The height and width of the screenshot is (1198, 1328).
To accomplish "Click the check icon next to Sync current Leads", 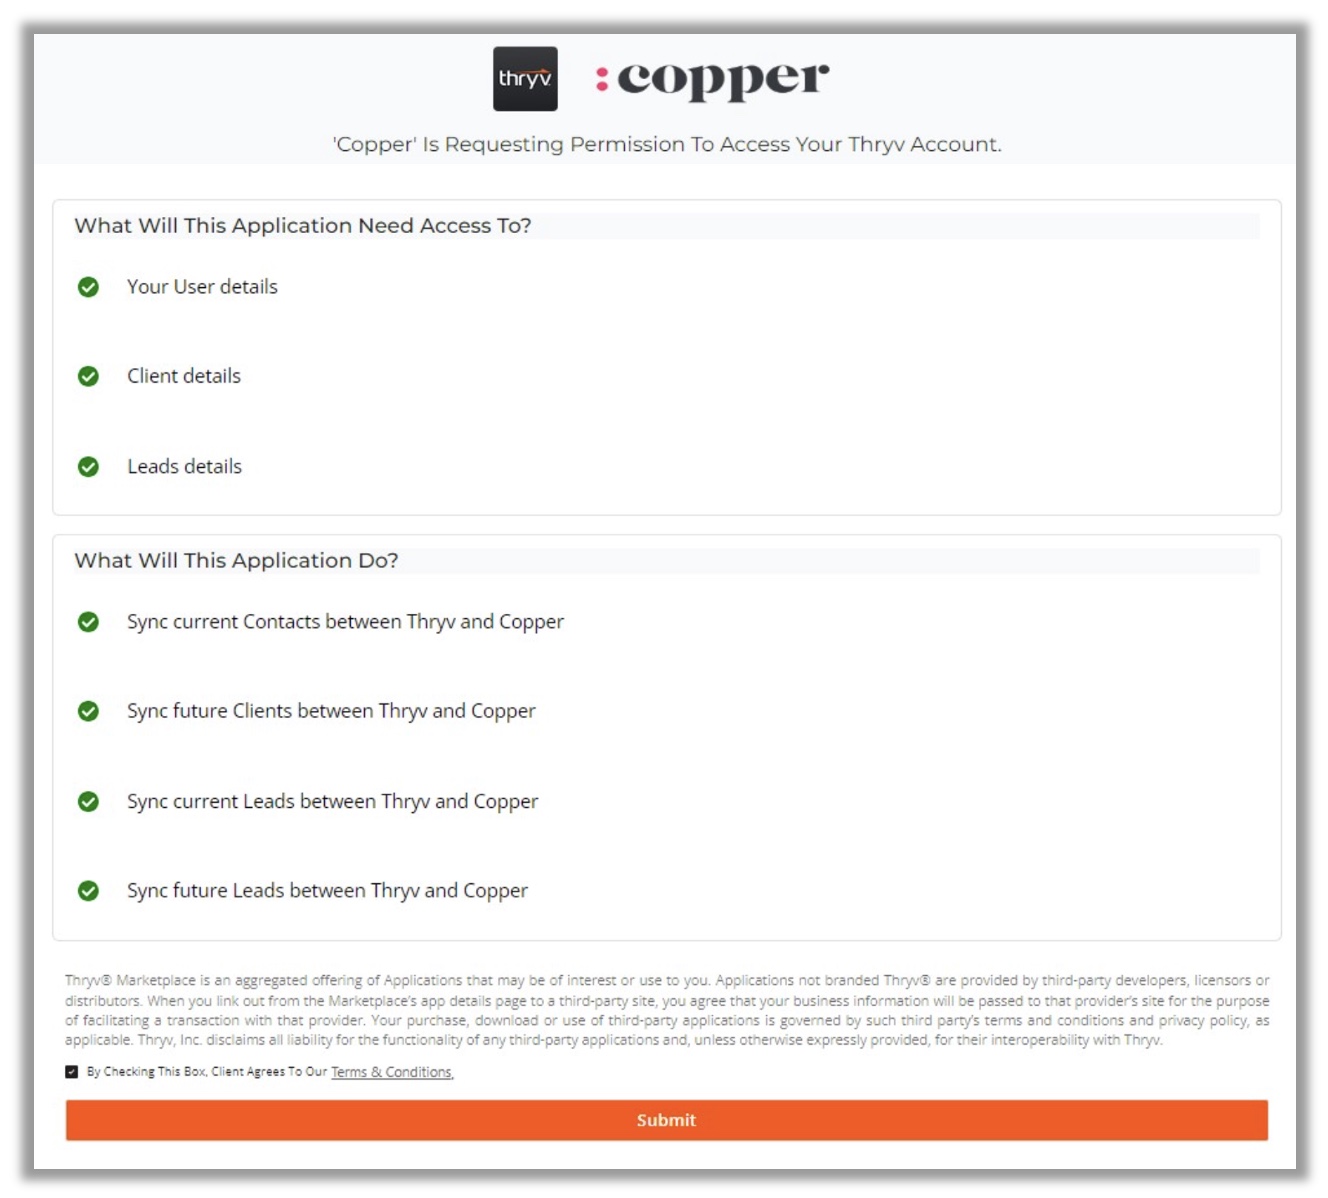I will point(88,802).
